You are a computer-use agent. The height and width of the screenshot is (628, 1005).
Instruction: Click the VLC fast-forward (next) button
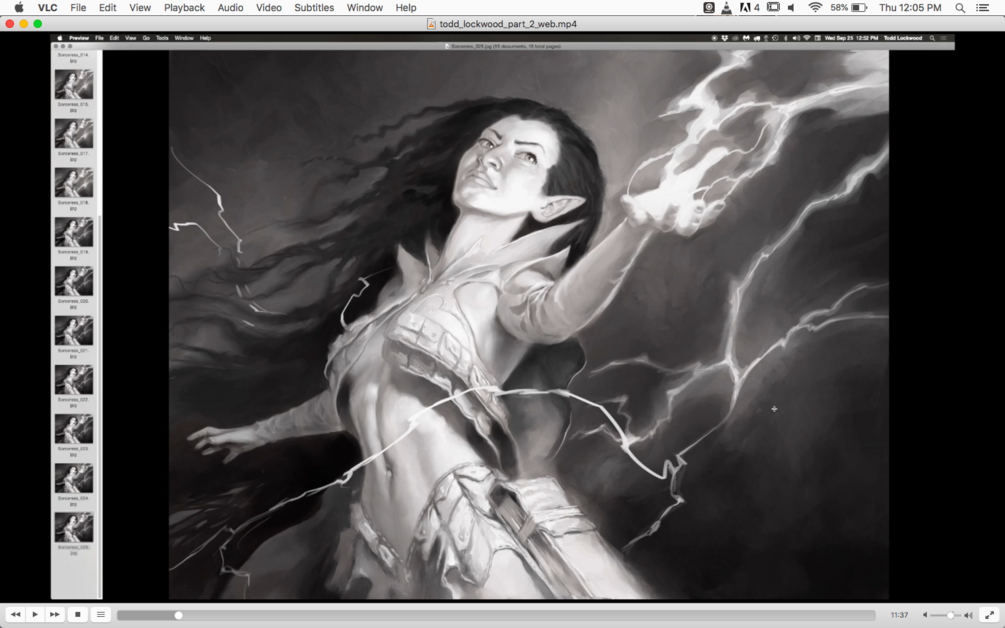point(55,615)
